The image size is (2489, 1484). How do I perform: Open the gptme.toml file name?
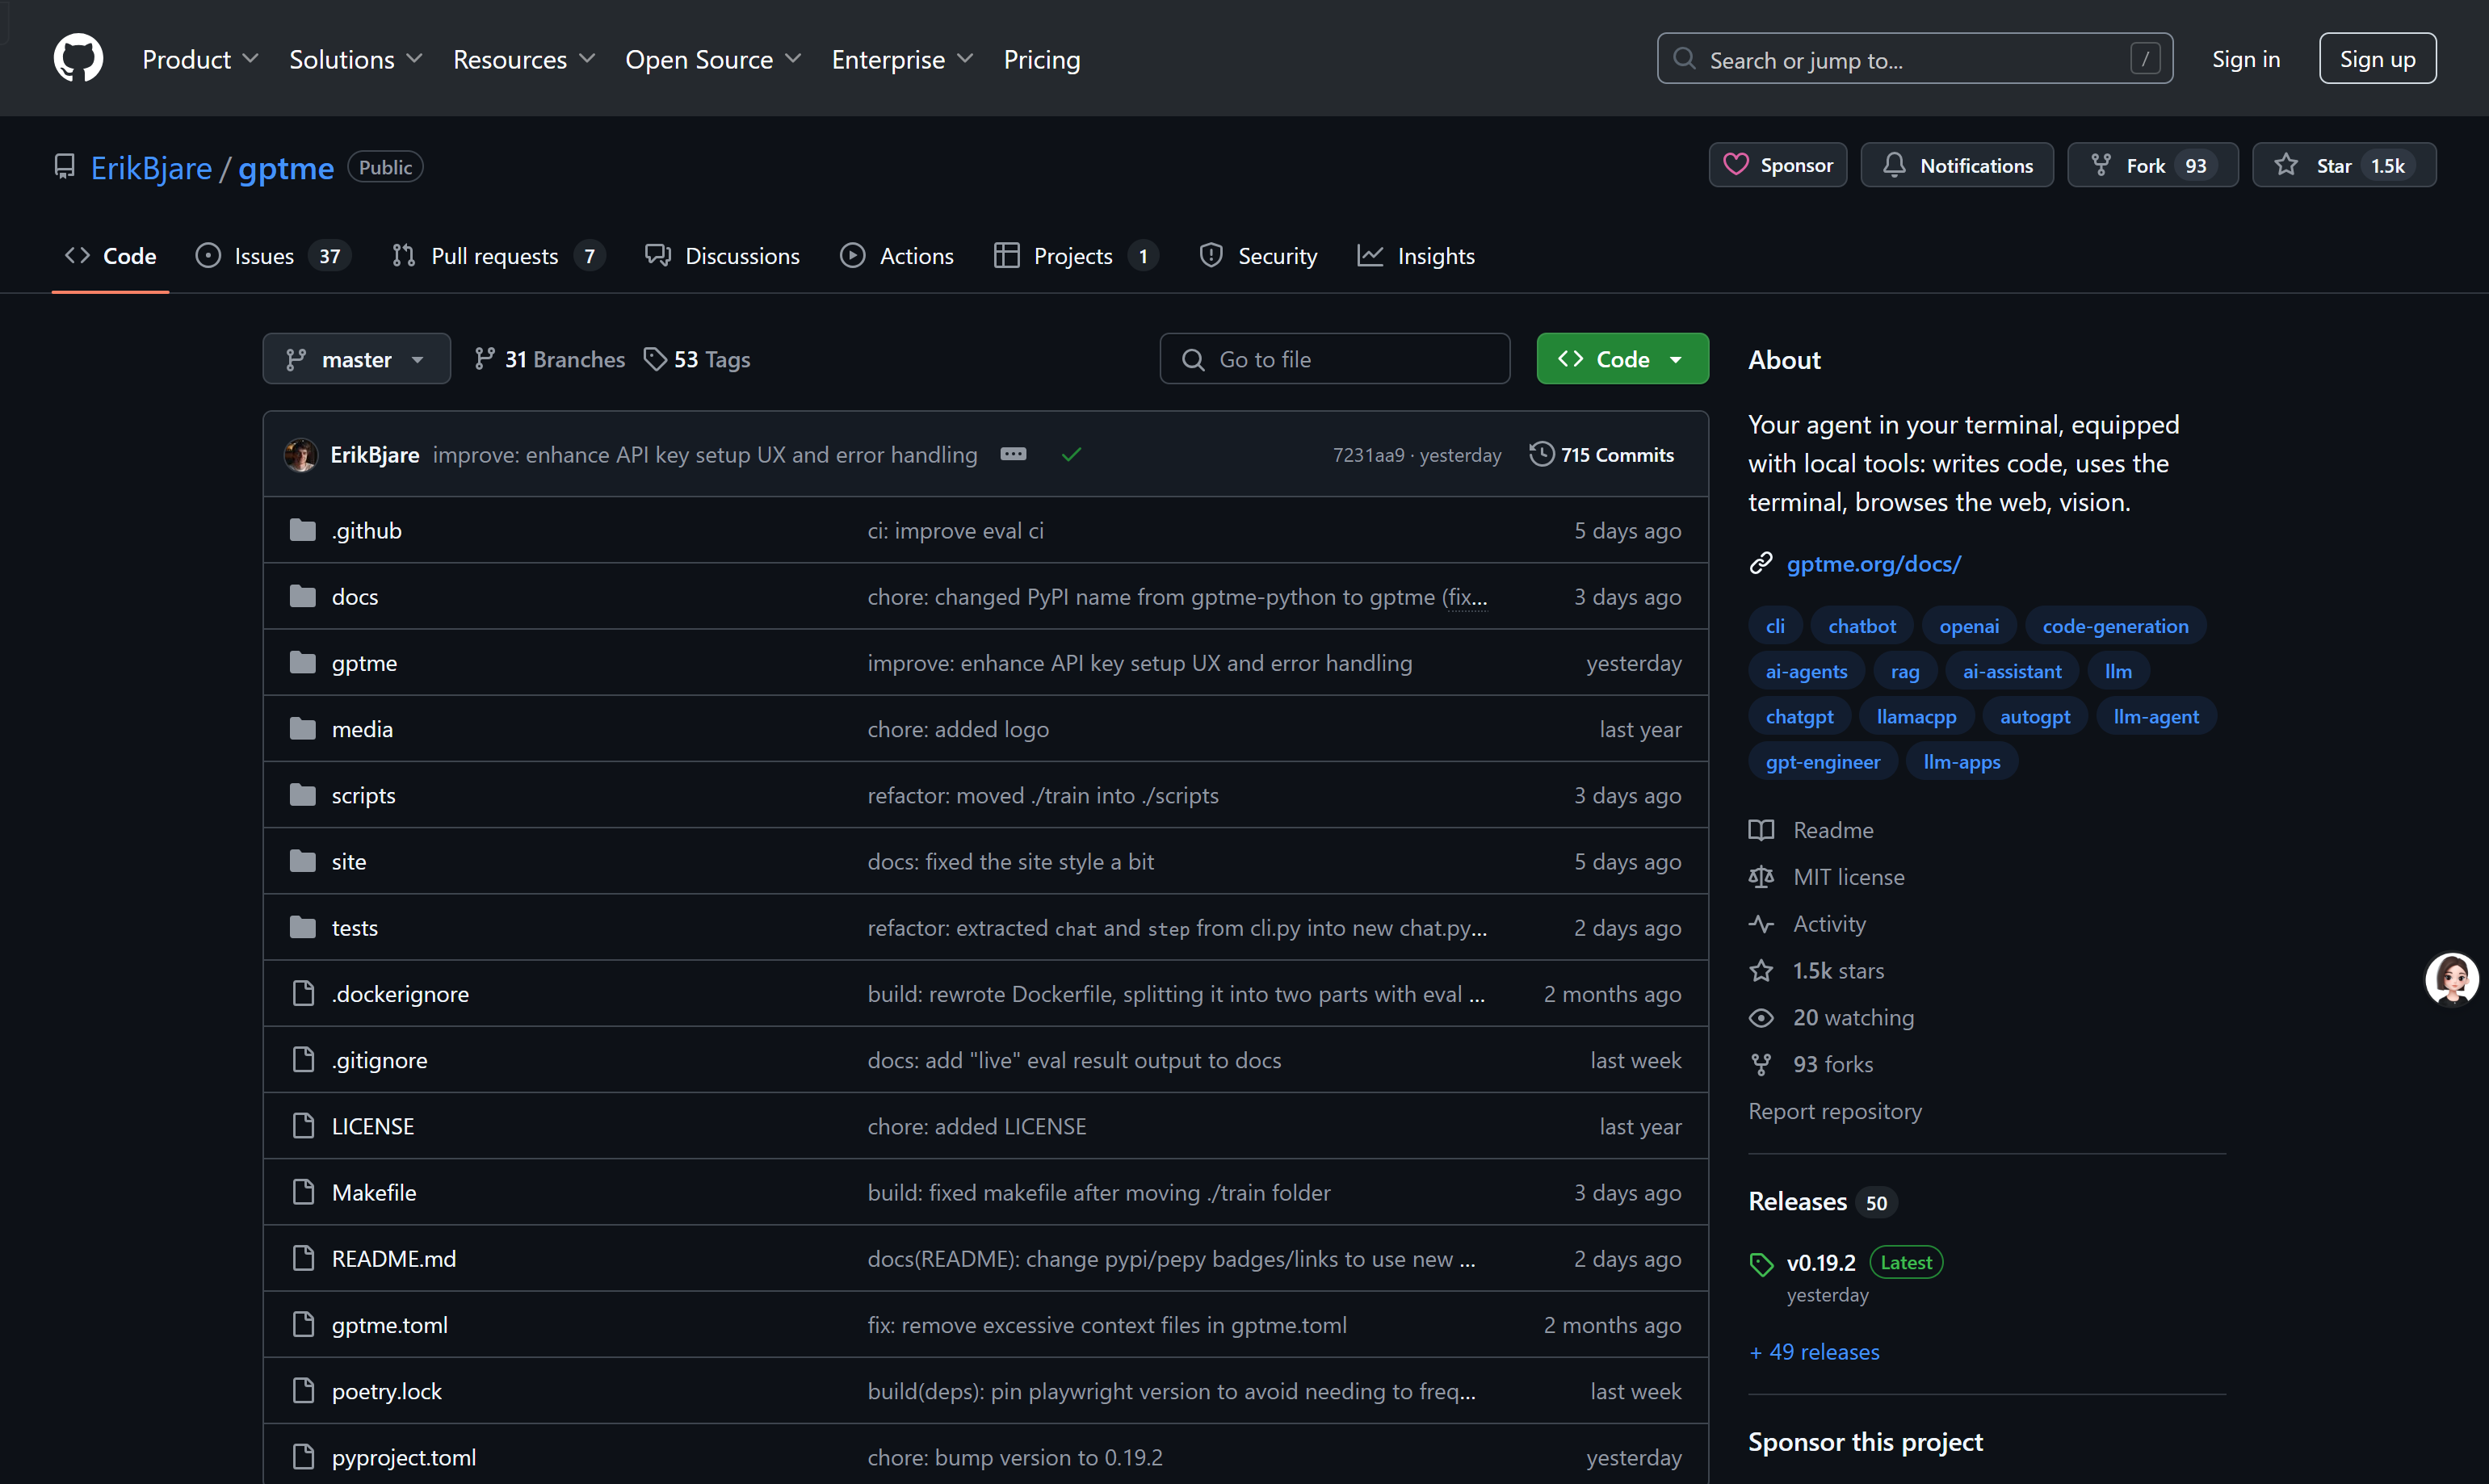click(389, 1325)
